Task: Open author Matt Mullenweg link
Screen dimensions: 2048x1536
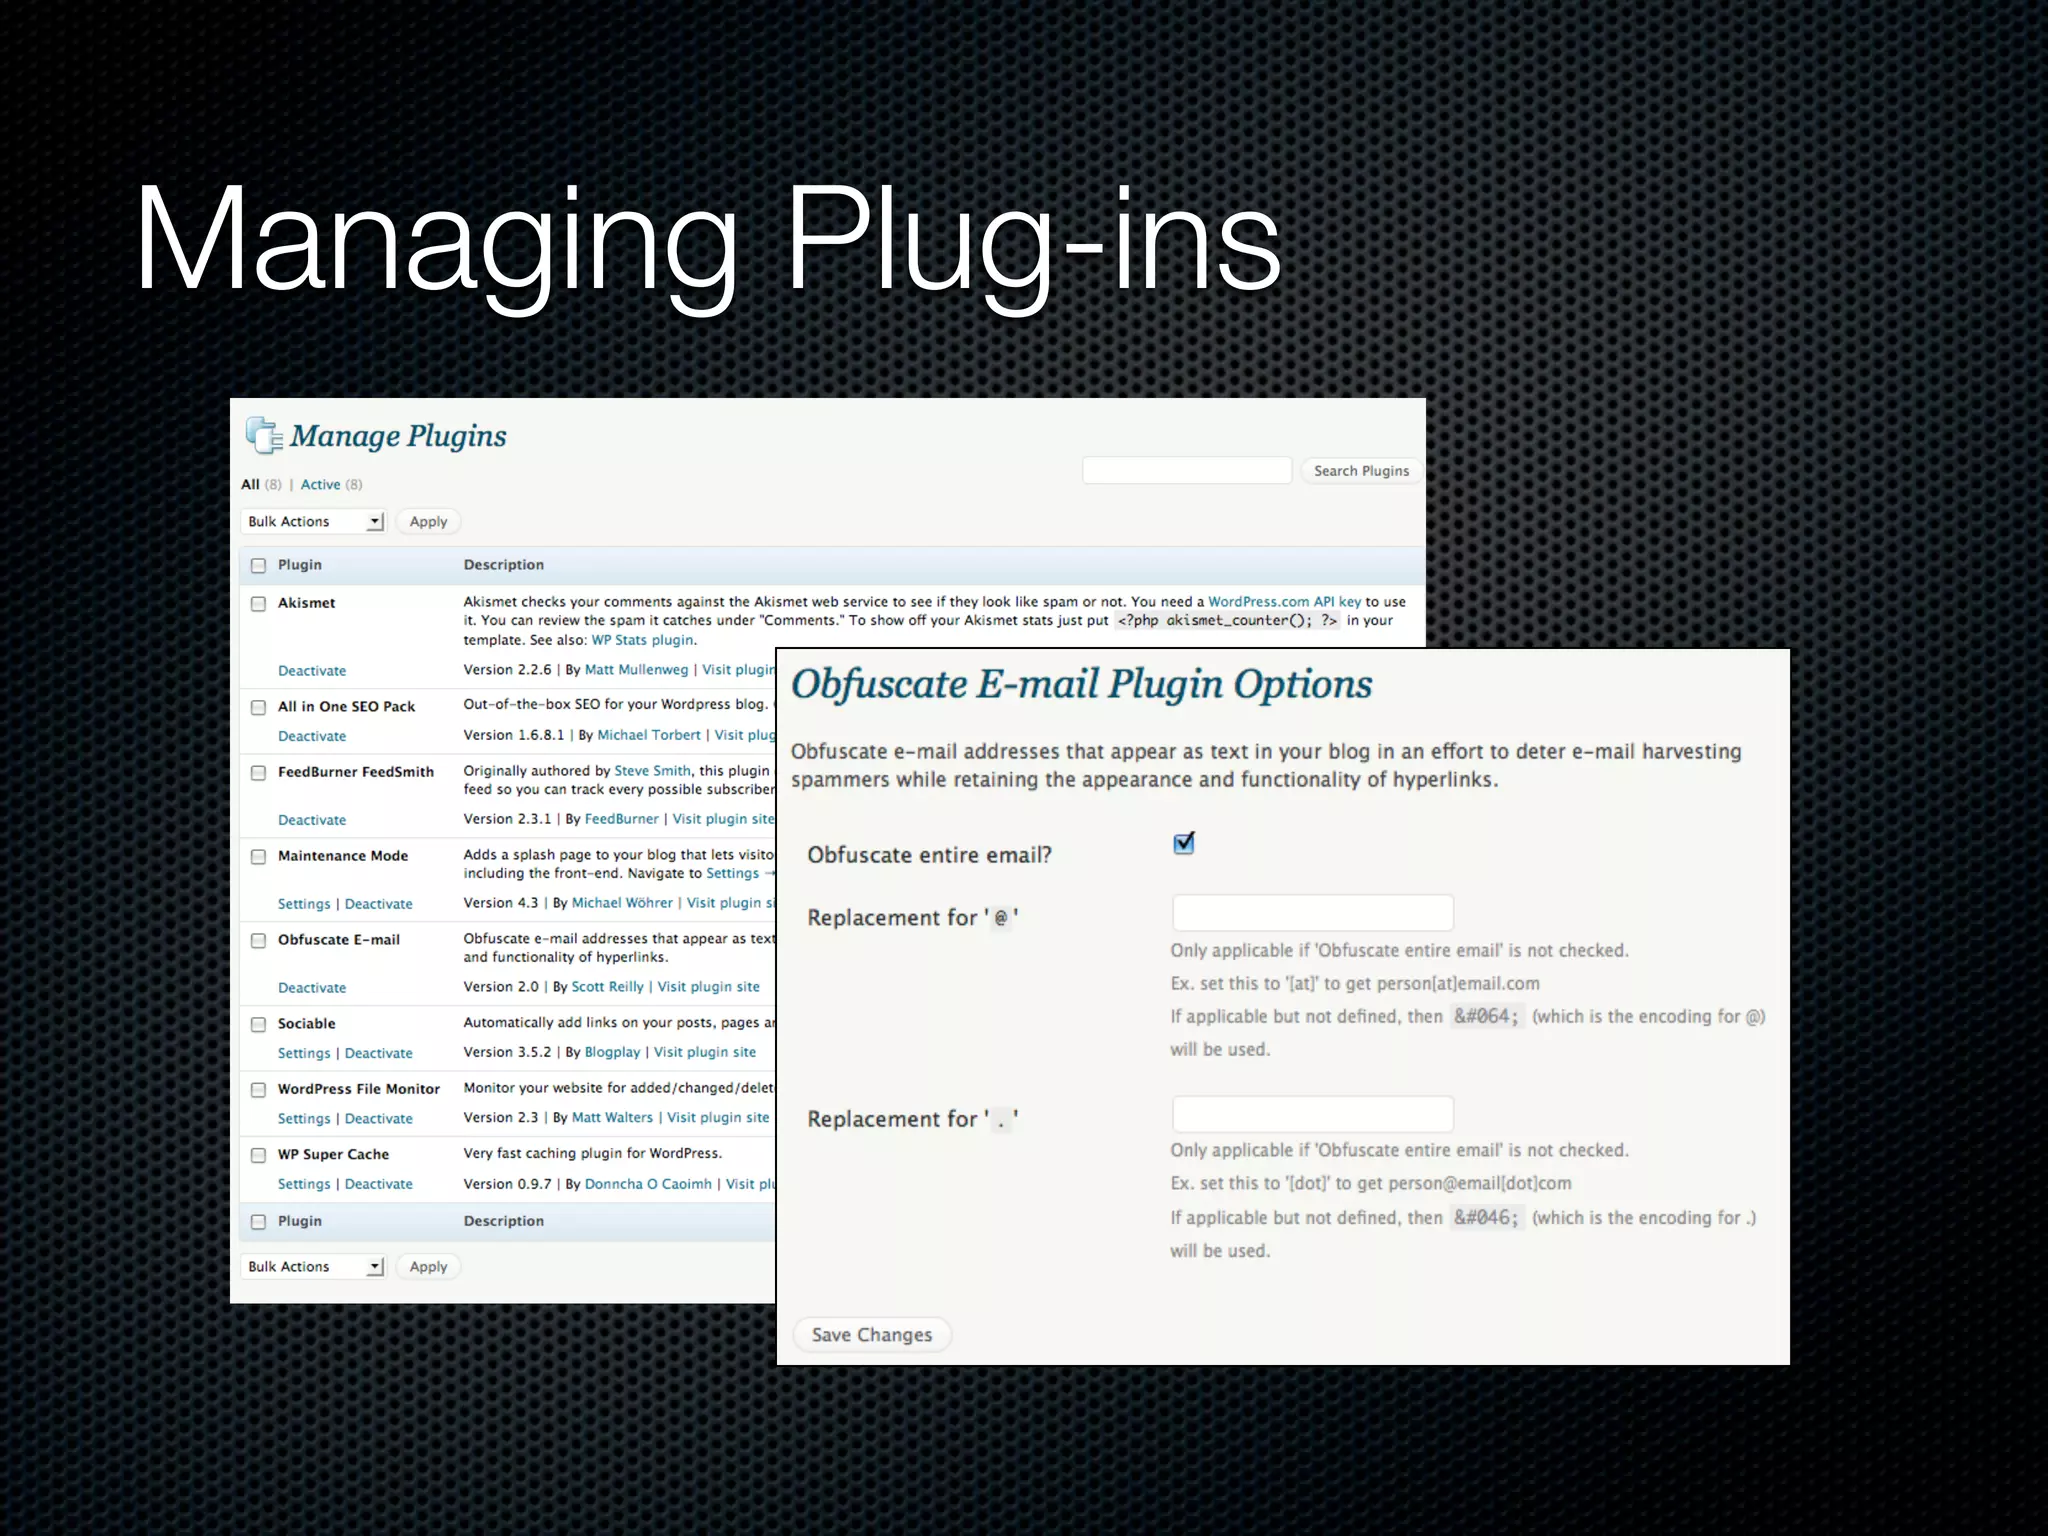Action: click(636, 670)
